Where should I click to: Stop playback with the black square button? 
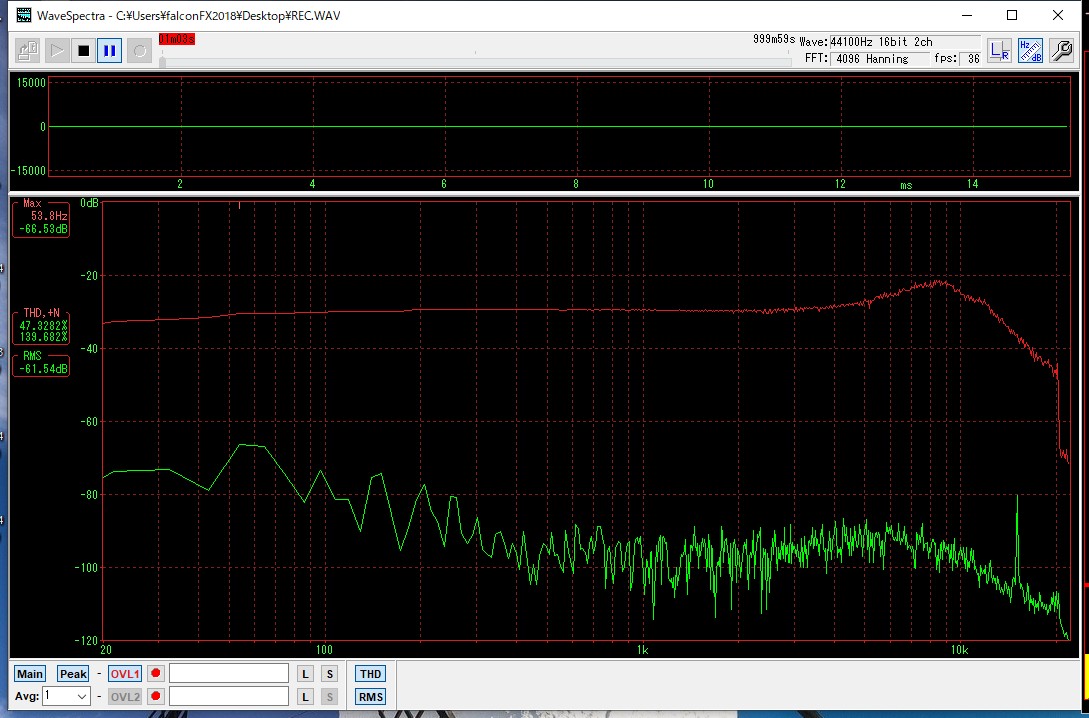click(83, 50)
